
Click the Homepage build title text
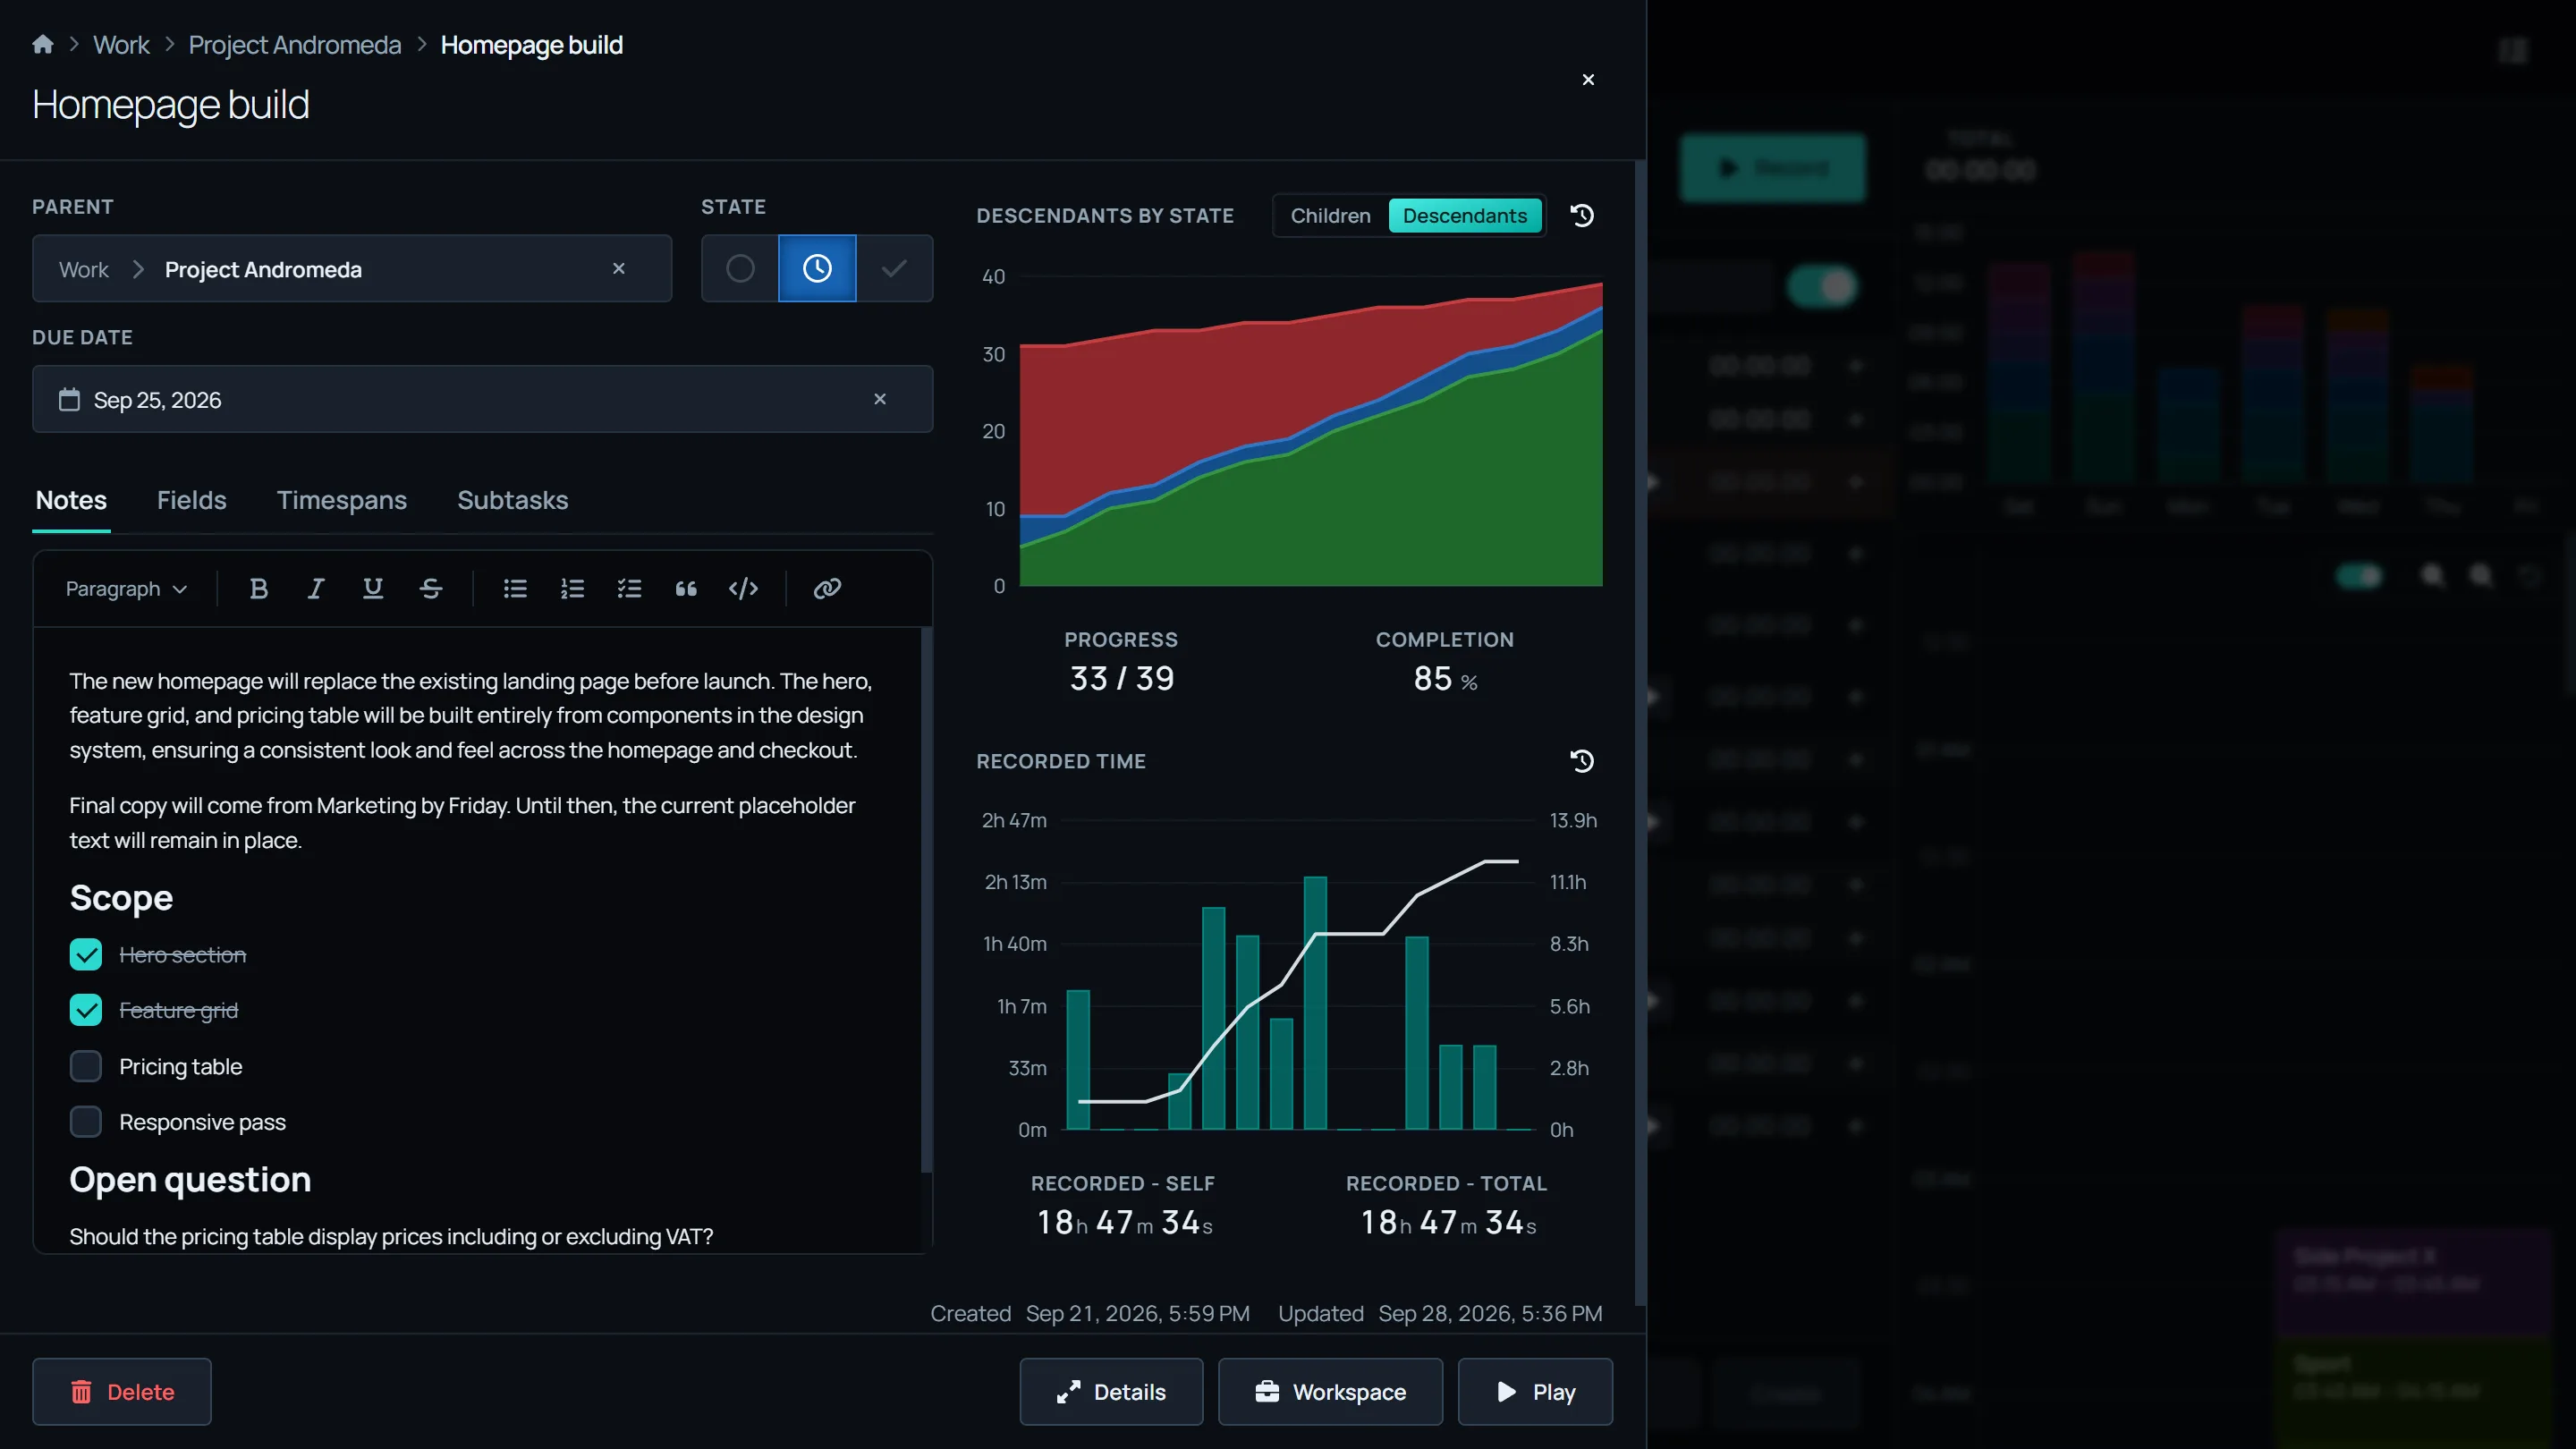click(171, 105)
